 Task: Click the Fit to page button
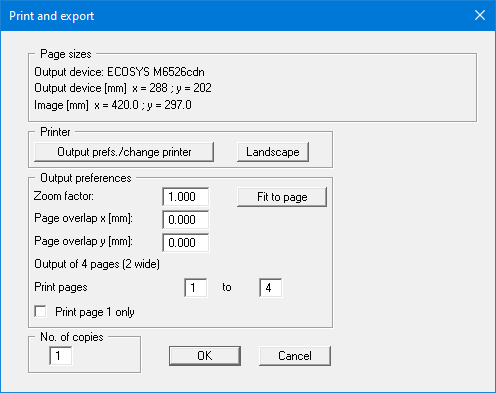click(x=282, y=197)
